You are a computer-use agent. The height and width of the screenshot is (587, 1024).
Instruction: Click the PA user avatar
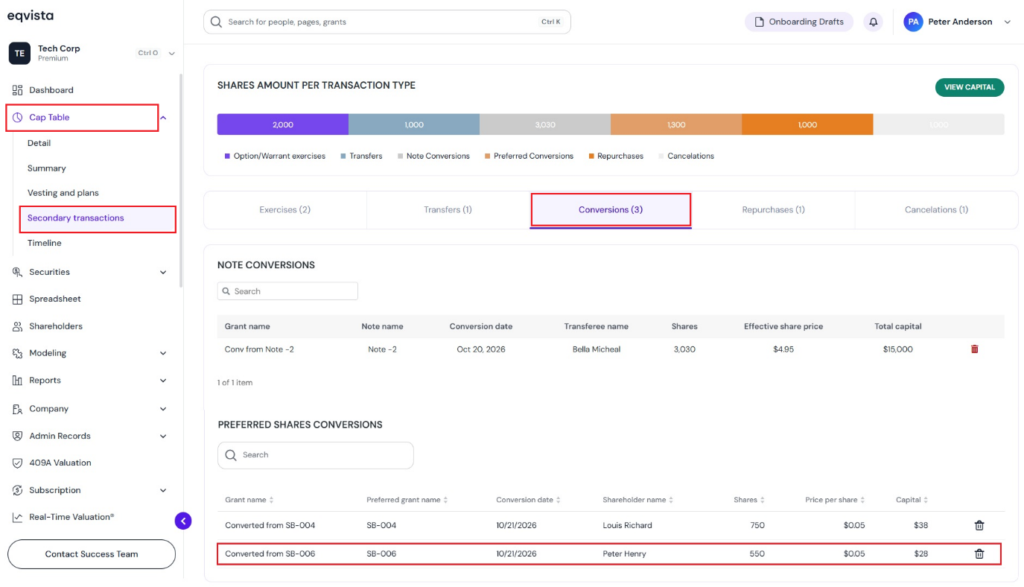[x=913, y=22]
